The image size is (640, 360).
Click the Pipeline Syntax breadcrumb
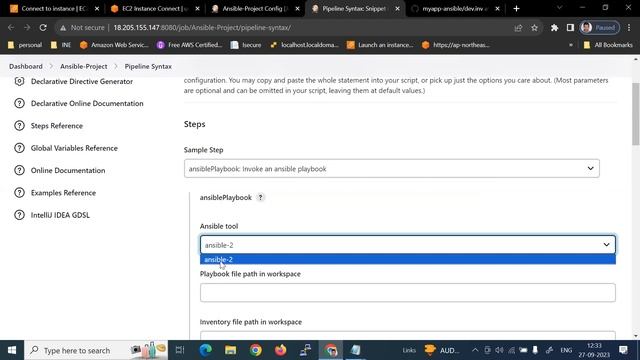coord(148,66)
